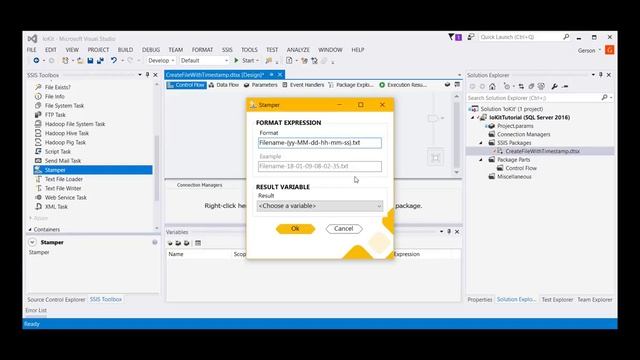This screenshot has width=640, height=360.
Task: Click the Save All icon in the toolbar
Action: coord(100,60)
